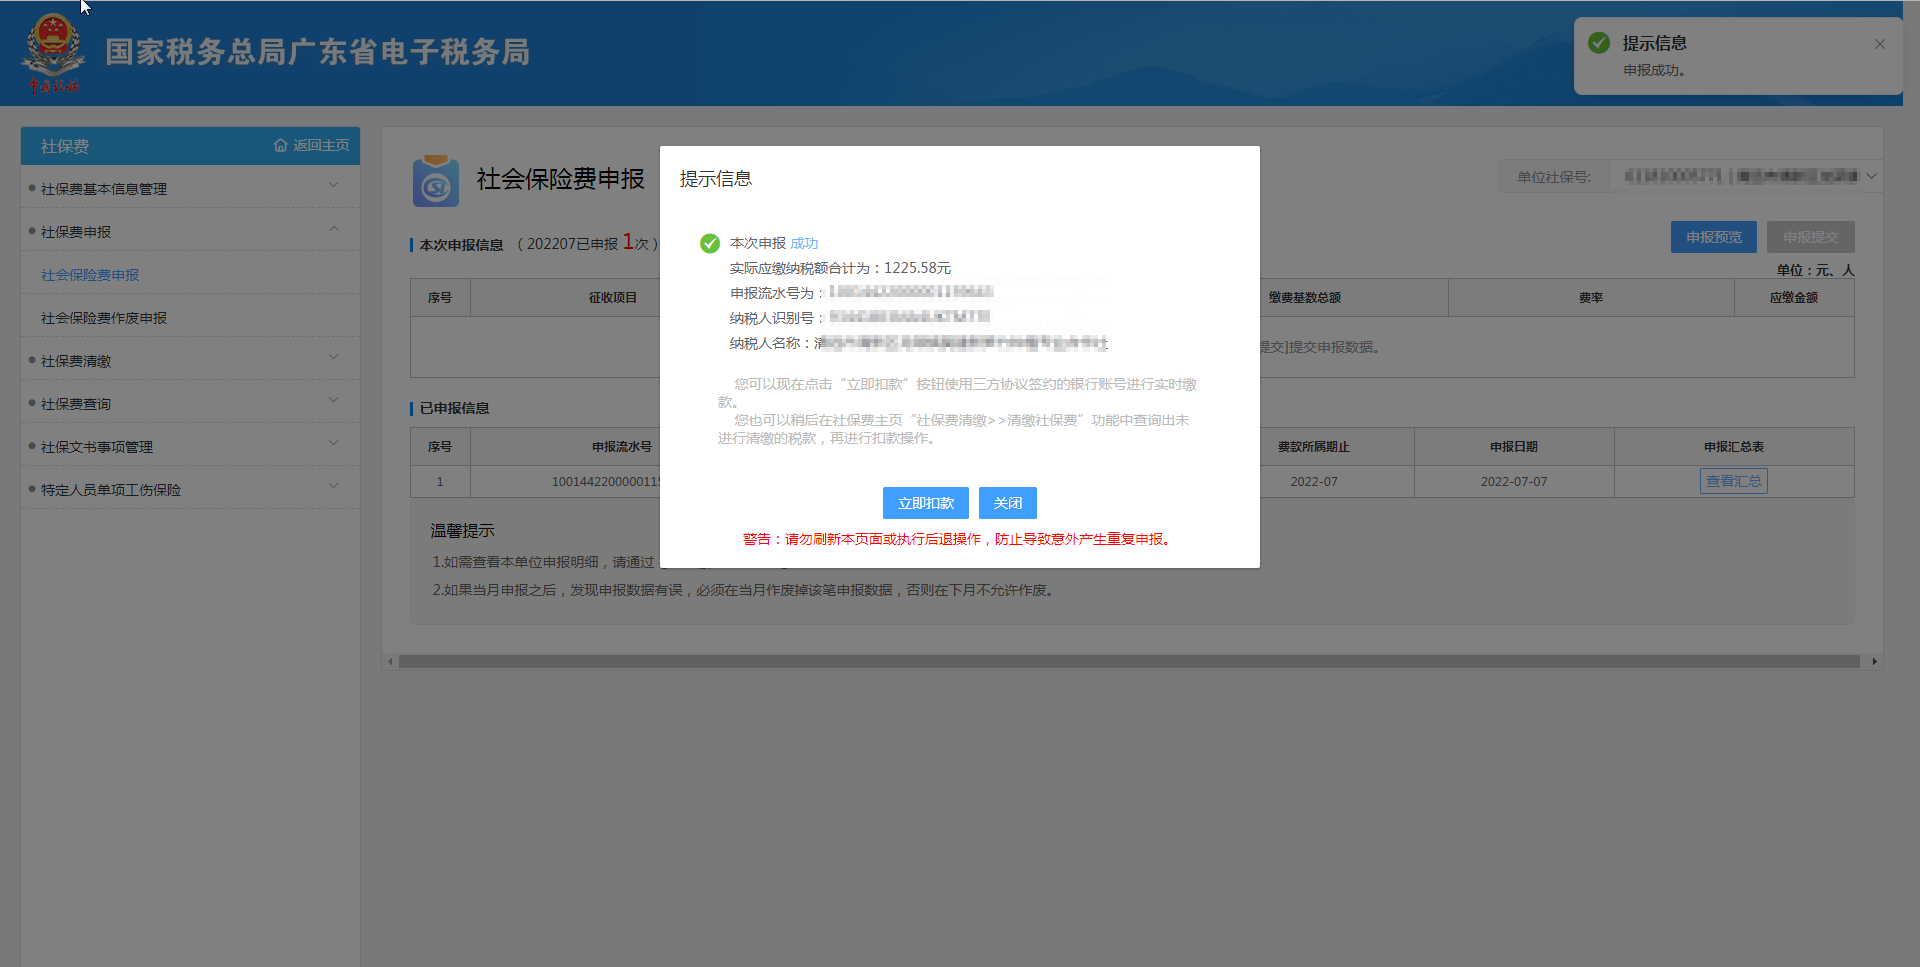Open the 单位社保号 dropdown
This screenshot has width=1920, height=967.
point(1871,176)
